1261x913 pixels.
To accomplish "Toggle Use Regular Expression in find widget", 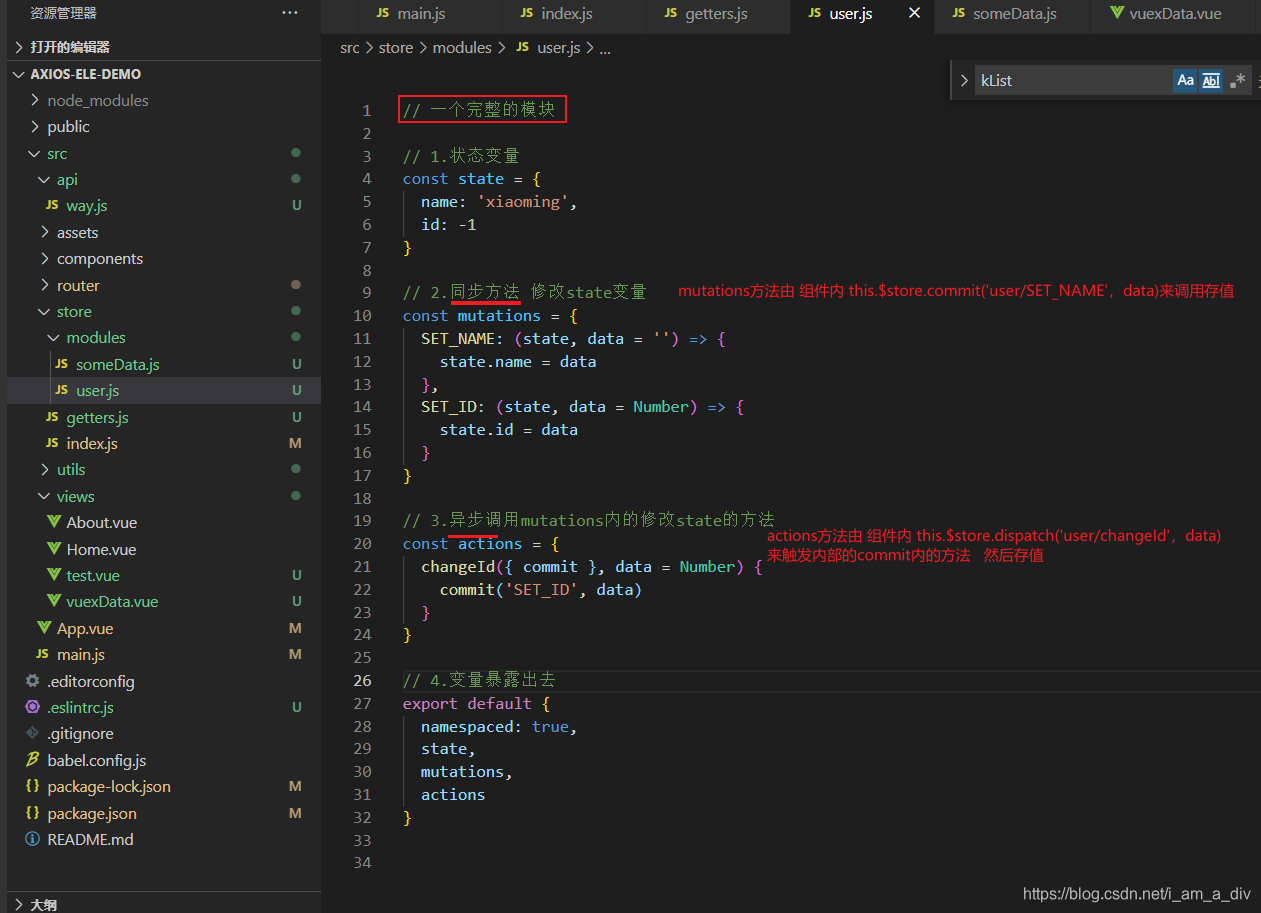I will point(1238,81).
